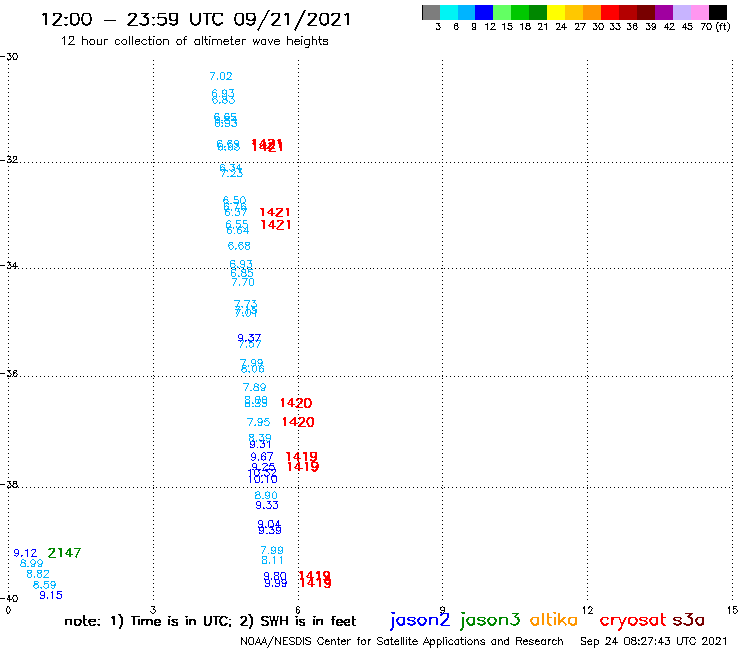This screenshot has width=740, height=650.
Task: Select the pink legend swatch above label 70
Action: 700,12
